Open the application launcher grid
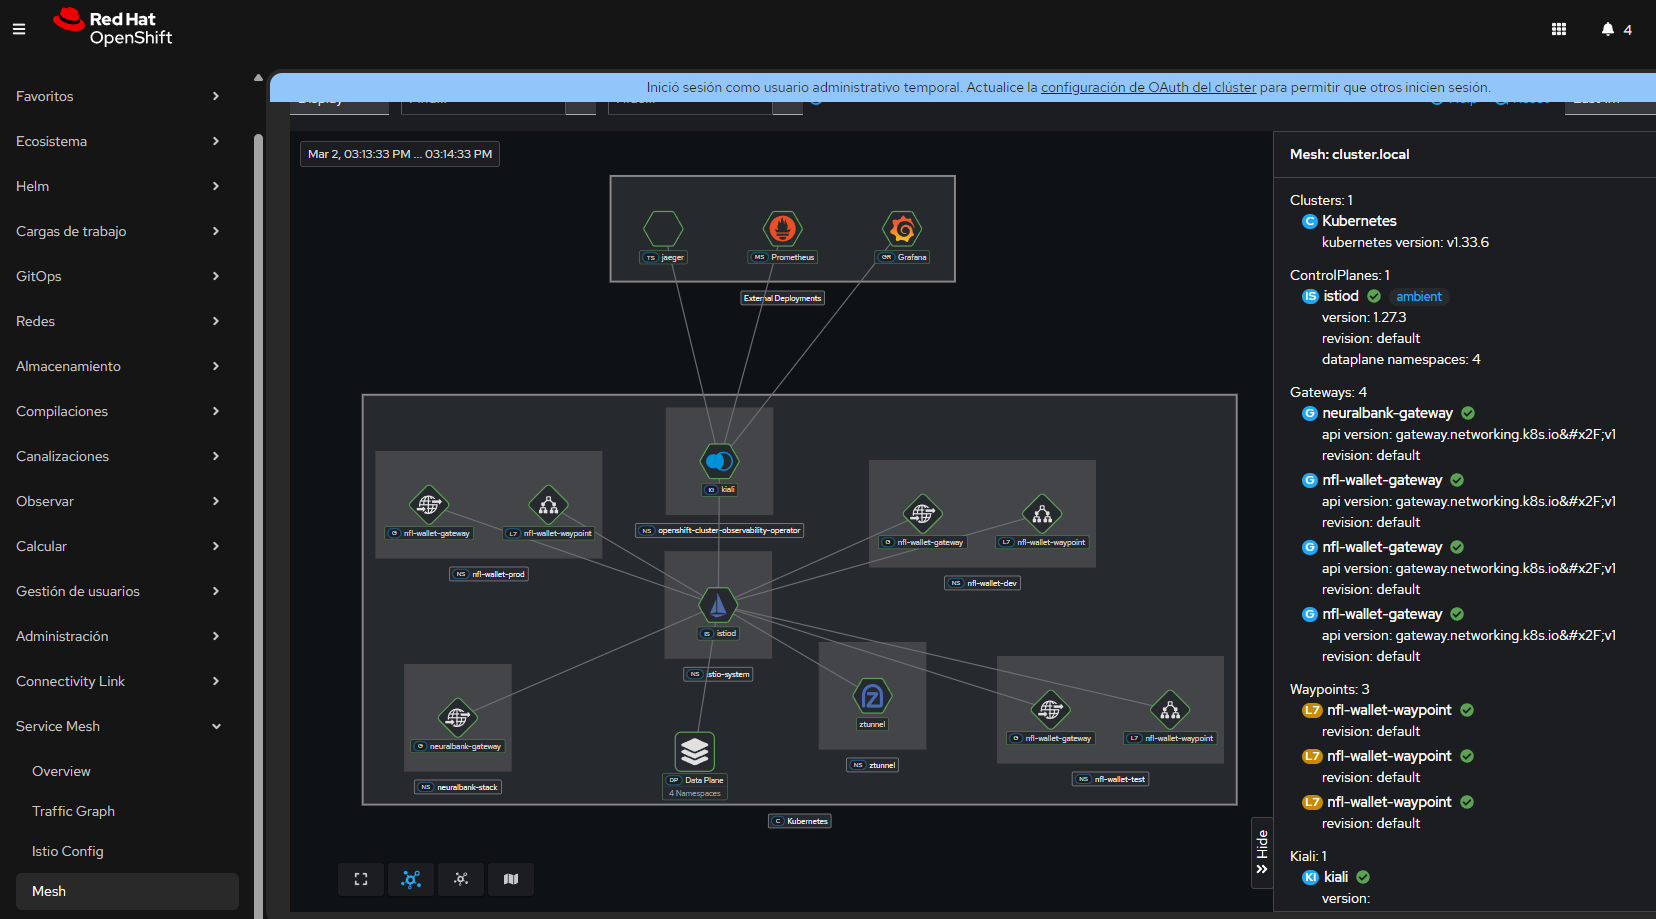Viewport: 1656px width, 919px height. [x=1558, y=29]
